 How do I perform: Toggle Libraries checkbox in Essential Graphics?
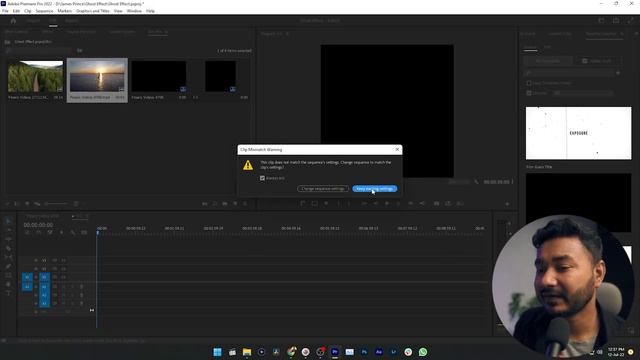pyautogui.click(x=529, y=93)
